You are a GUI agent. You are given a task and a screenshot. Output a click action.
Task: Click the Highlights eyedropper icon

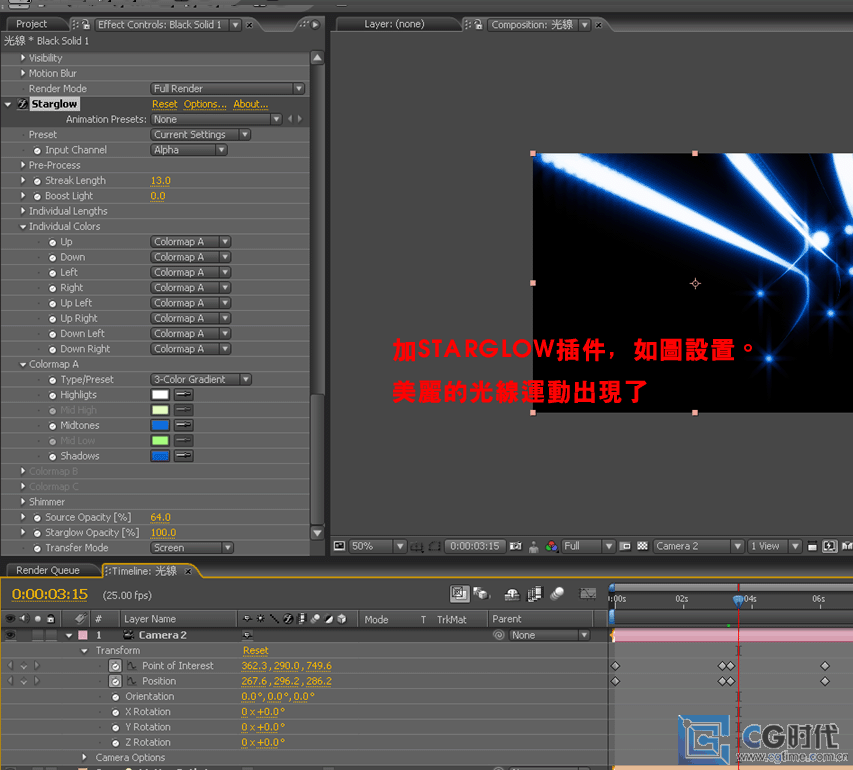point(183,395)
